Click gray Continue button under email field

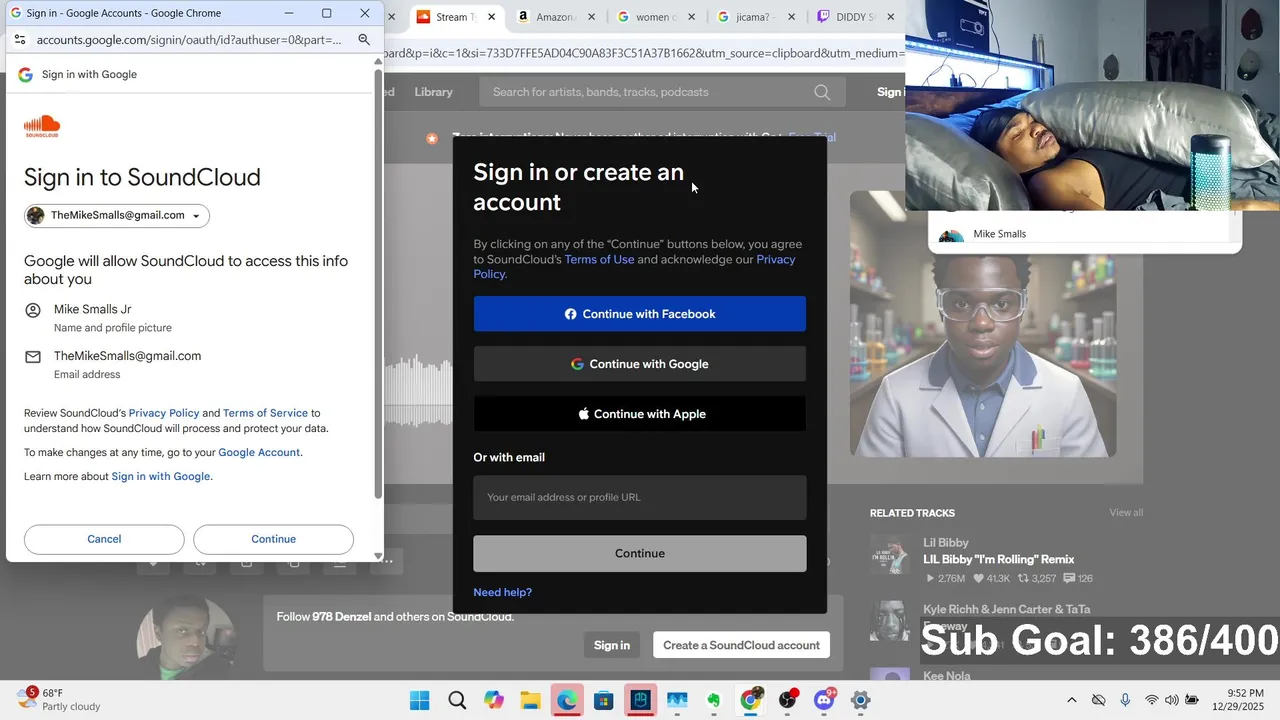[640, 553]
